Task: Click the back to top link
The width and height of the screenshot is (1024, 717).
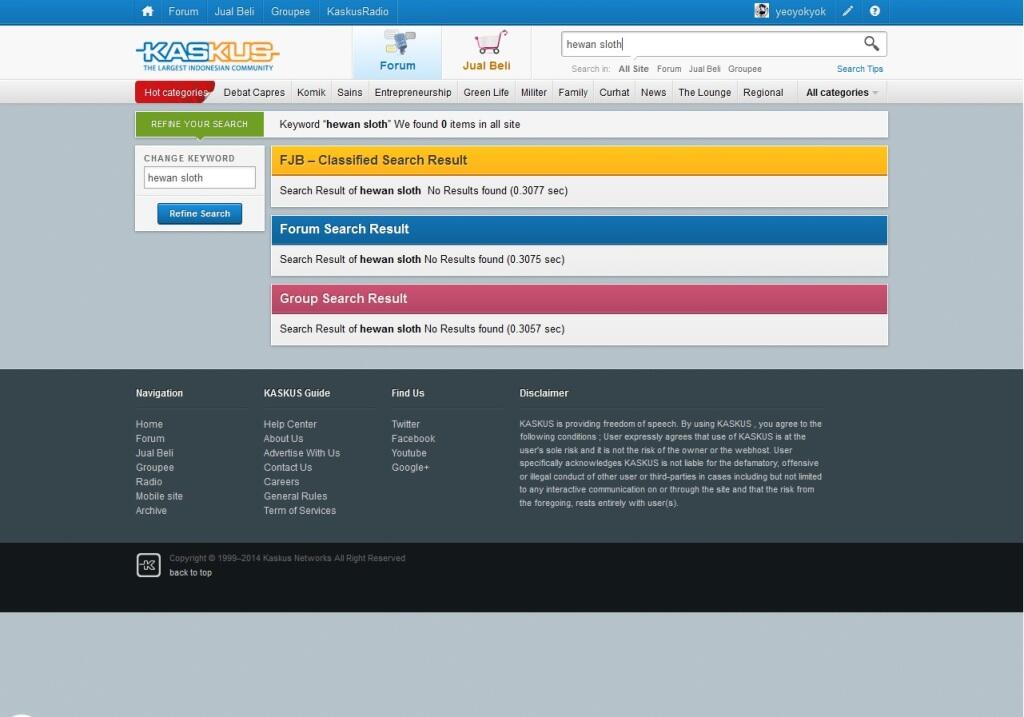Action: click(190, 573)
